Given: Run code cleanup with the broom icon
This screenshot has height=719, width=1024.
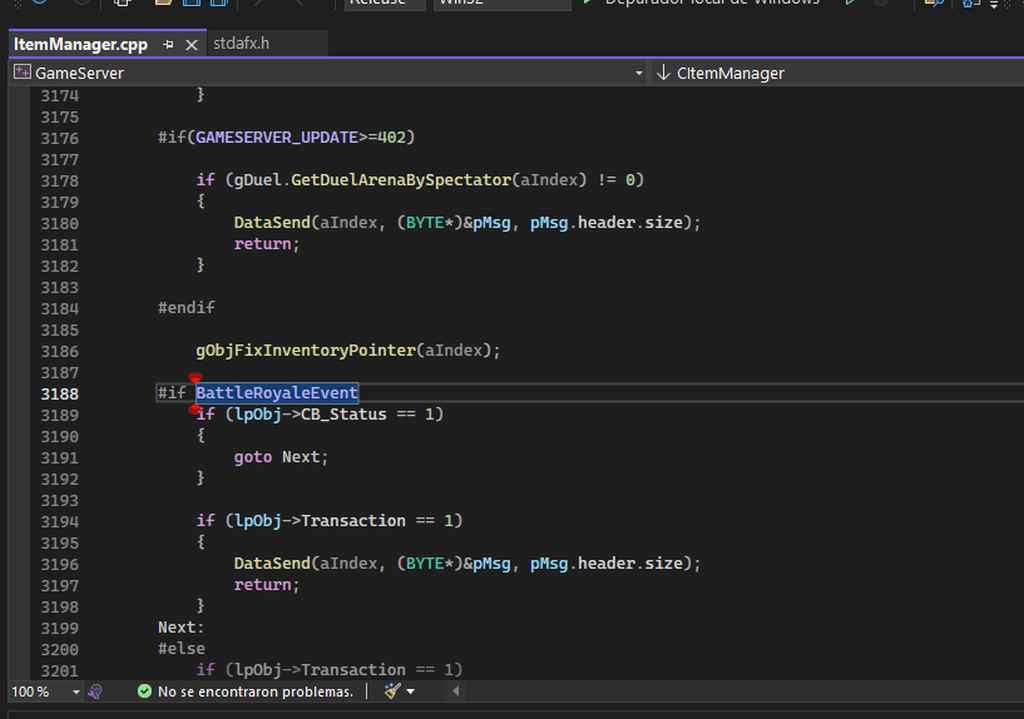Looking at the screenshot, I should pyautogui.click(x=392, y=691).
